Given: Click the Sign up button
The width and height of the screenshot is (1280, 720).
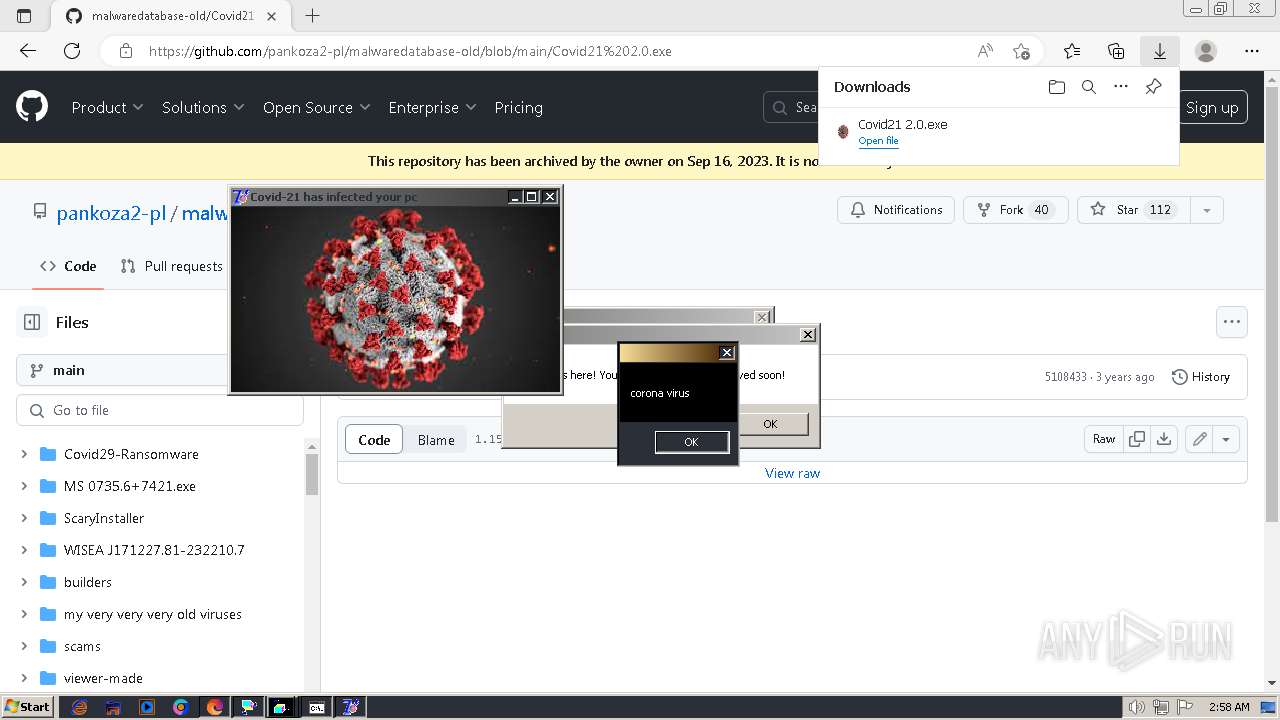Looking at the screenshot, I should click(x=1212, y=107).
